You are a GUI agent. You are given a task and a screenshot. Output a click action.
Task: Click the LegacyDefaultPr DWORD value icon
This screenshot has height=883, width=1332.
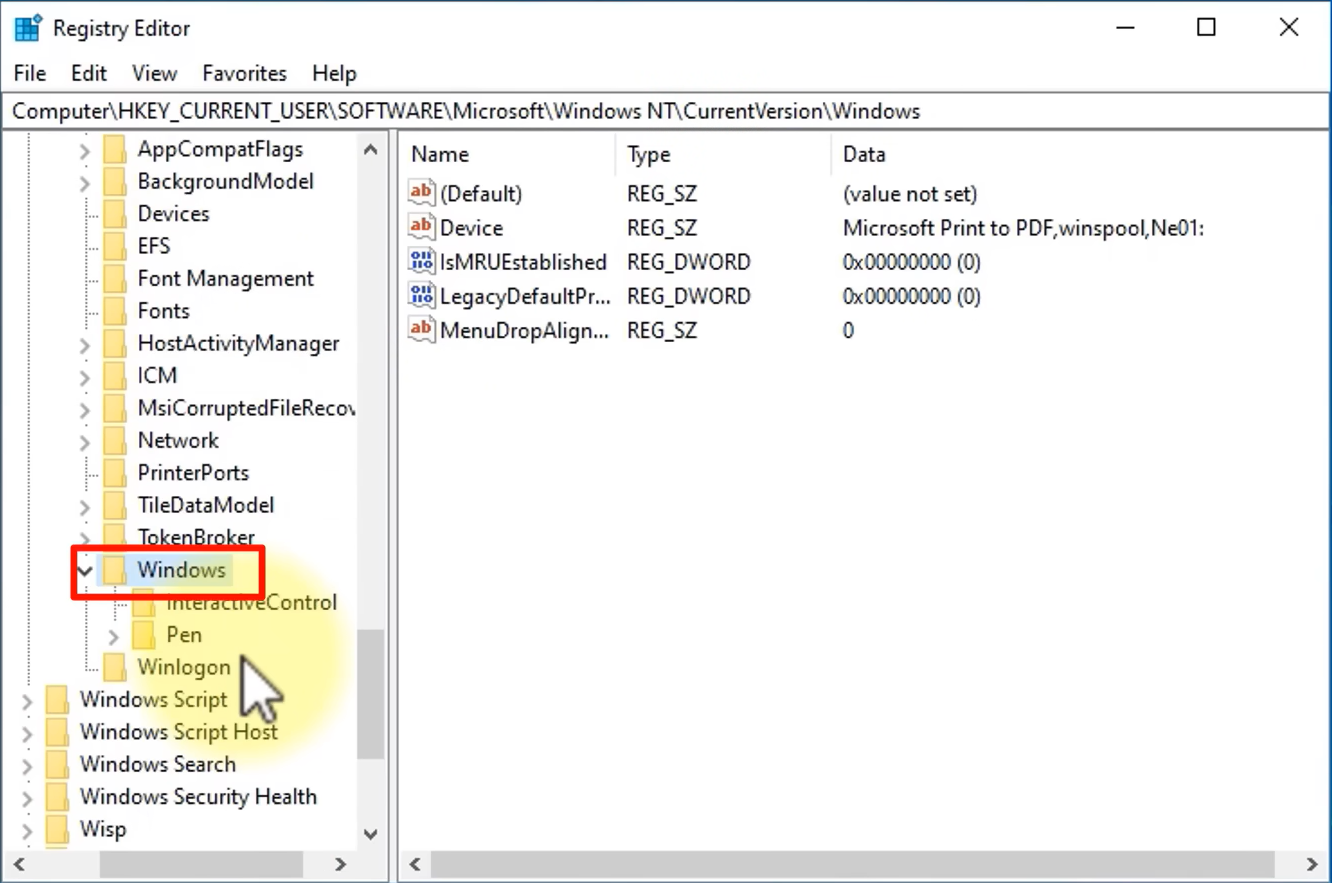(422, 296)
